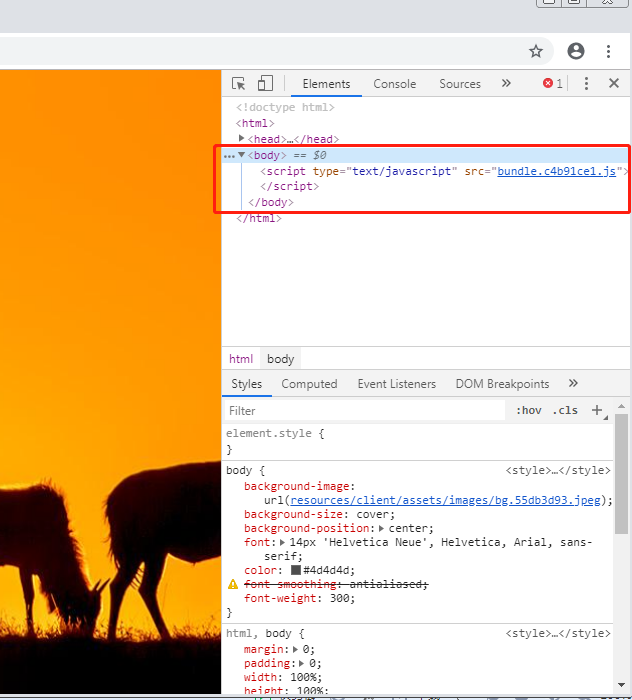Select the <html> opening tag node

tap(255, 123)
